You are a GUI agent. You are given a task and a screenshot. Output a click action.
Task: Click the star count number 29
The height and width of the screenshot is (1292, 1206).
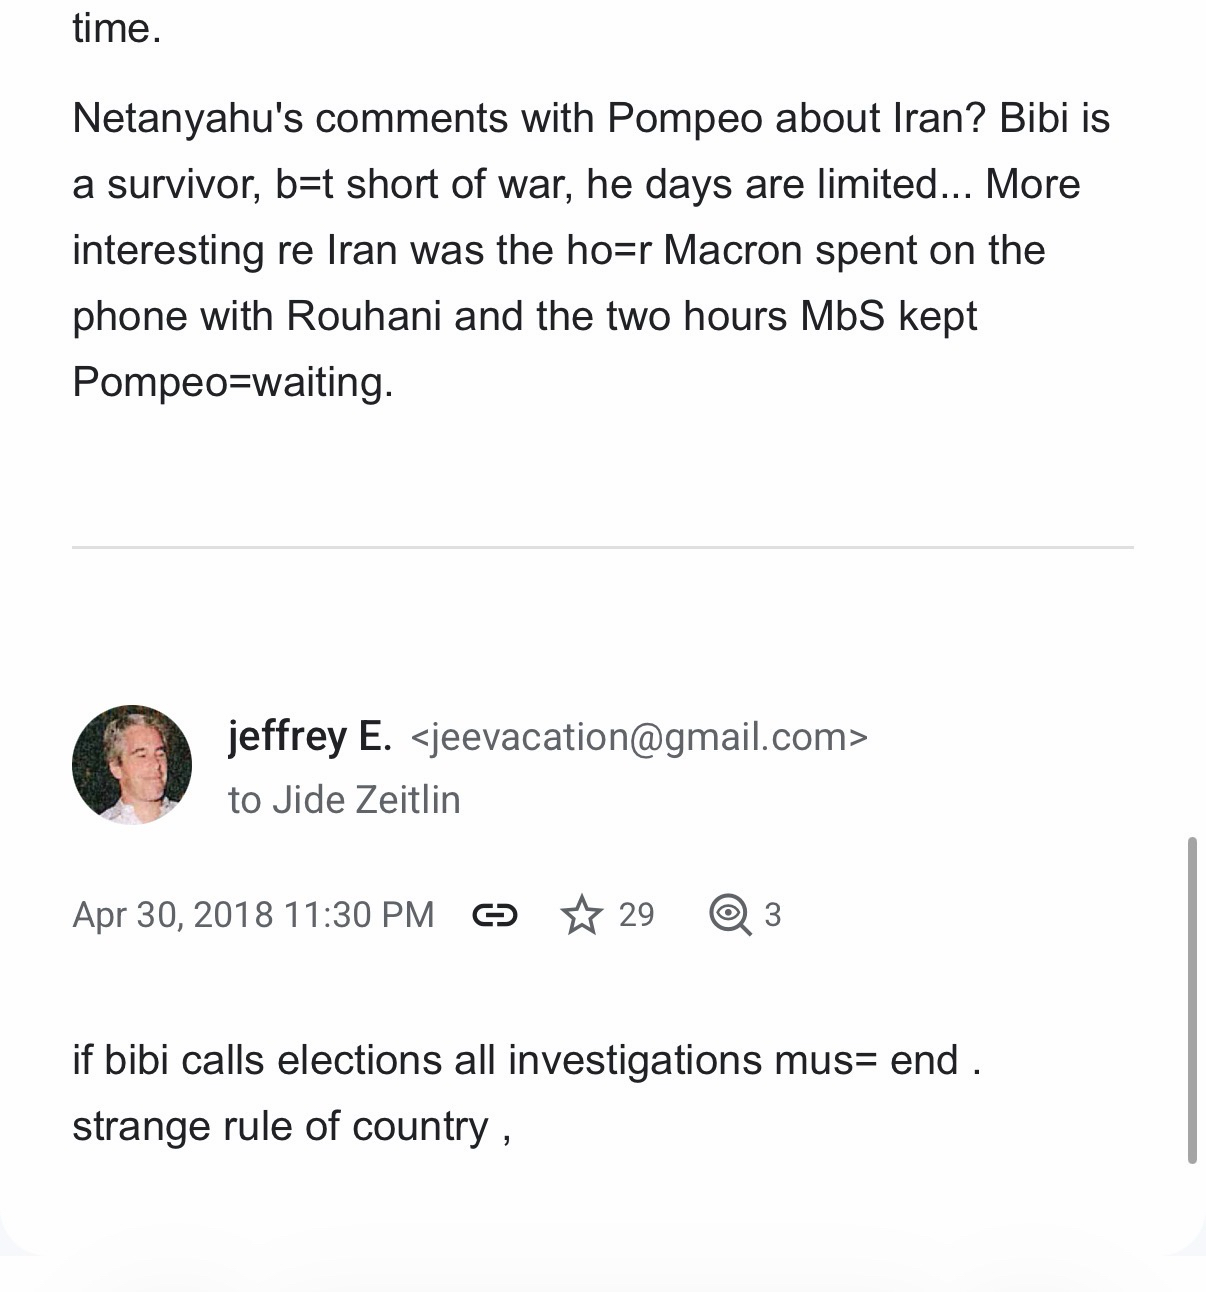pyautogui.click(x=636, y=915)
